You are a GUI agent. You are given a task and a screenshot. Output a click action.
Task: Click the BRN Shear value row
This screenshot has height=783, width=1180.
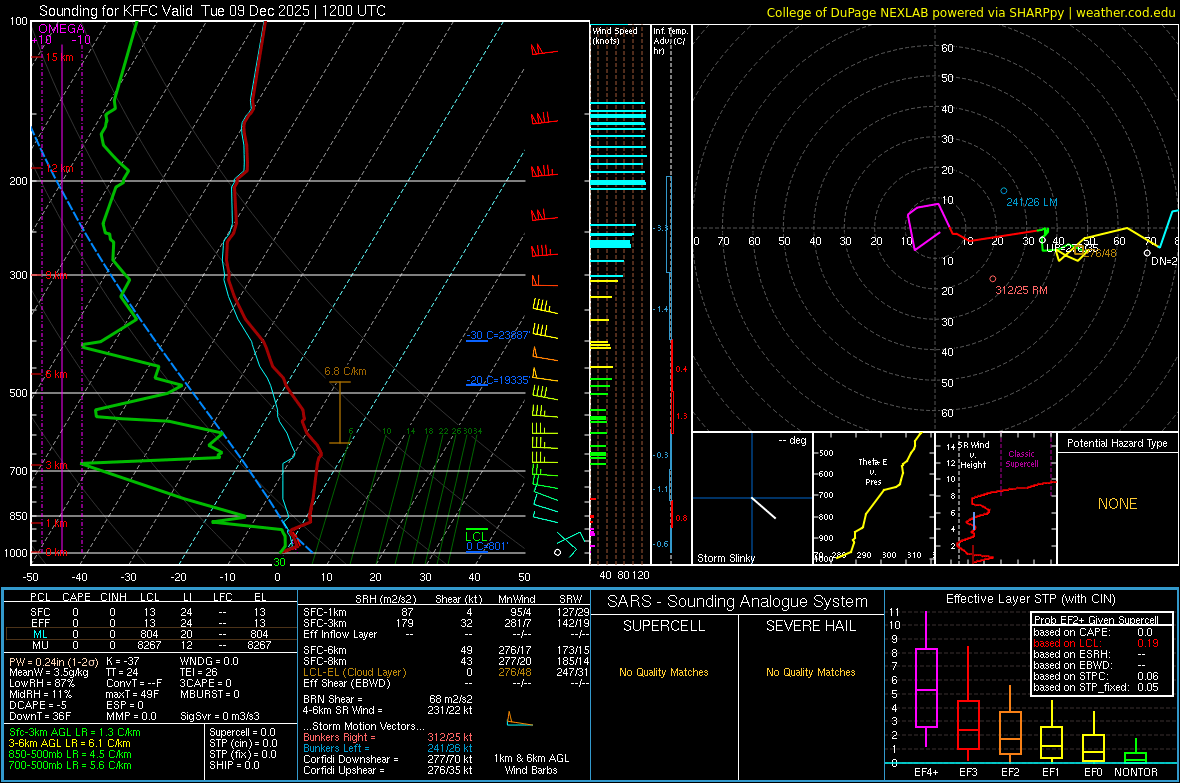(x=388, y=699)
